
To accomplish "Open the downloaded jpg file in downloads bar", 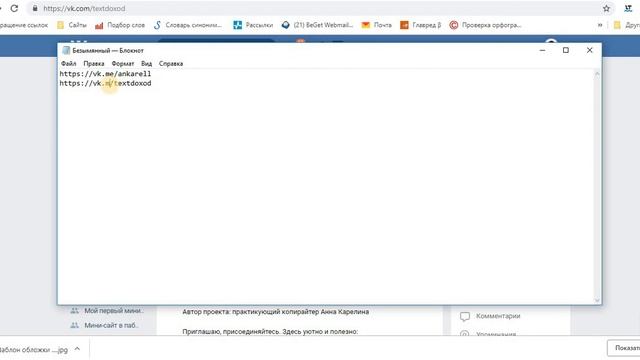I will (x=34, y=349).
